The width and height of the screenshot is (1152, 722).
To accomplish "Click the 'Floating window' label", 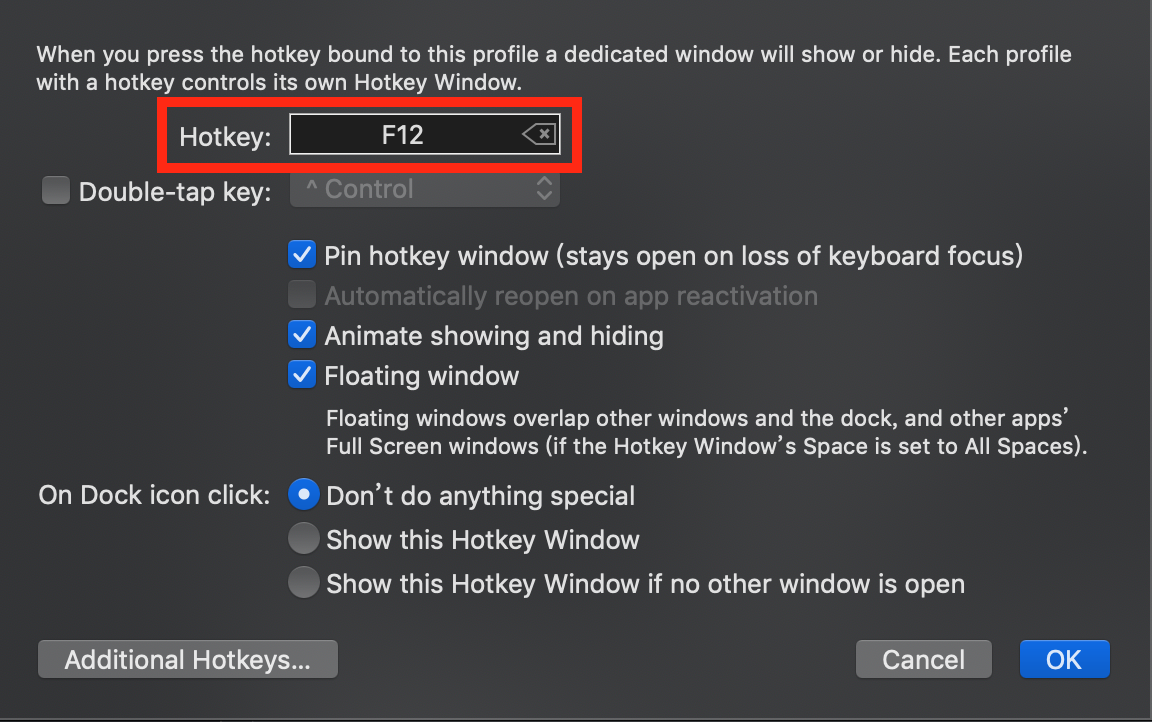I will click(420, 375).
